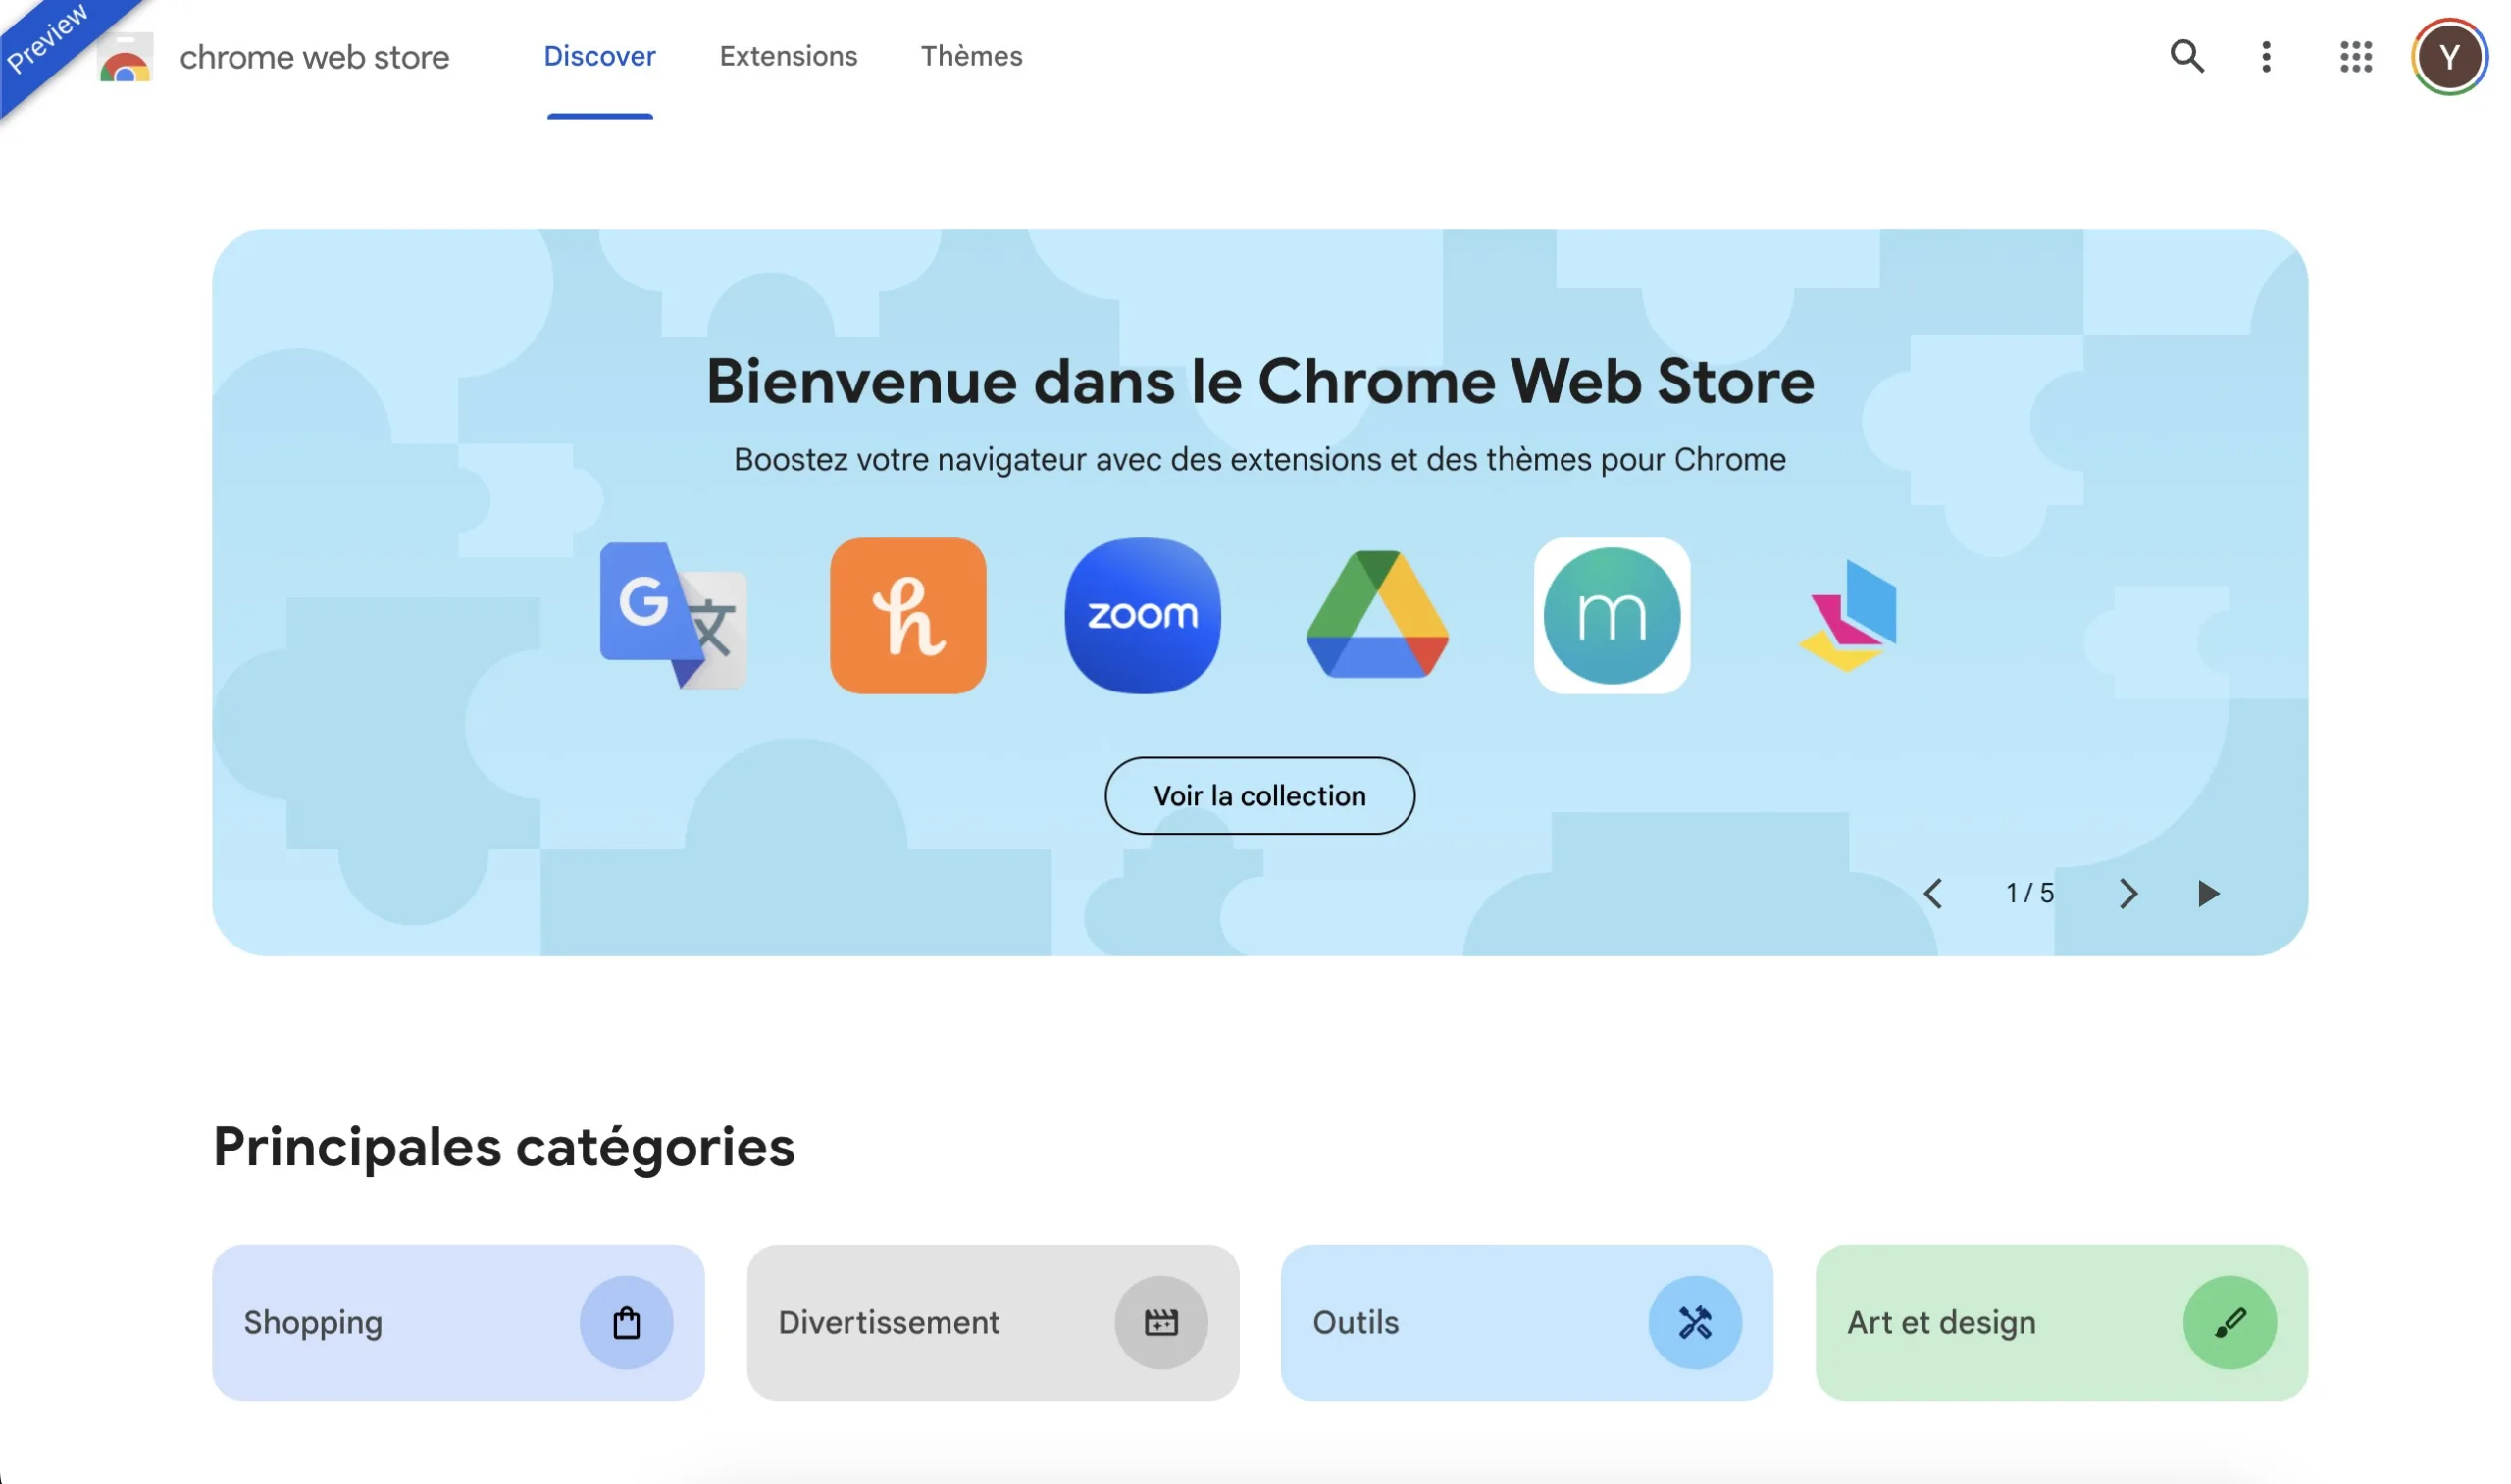Click the search icon in the header

click(x=2188, y=55)
